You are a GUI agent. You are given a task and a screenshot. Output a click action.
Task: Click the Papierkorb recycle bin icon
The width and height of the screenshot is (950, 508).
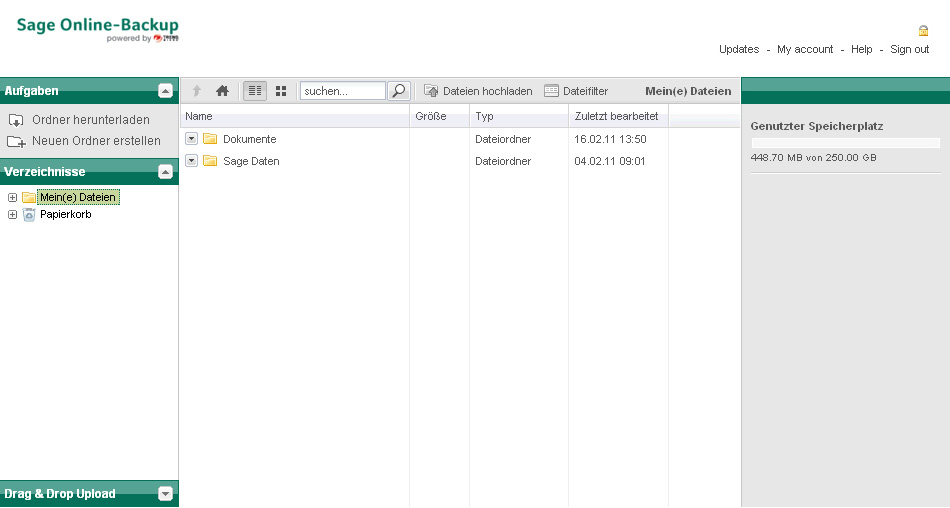pos(29,215)
